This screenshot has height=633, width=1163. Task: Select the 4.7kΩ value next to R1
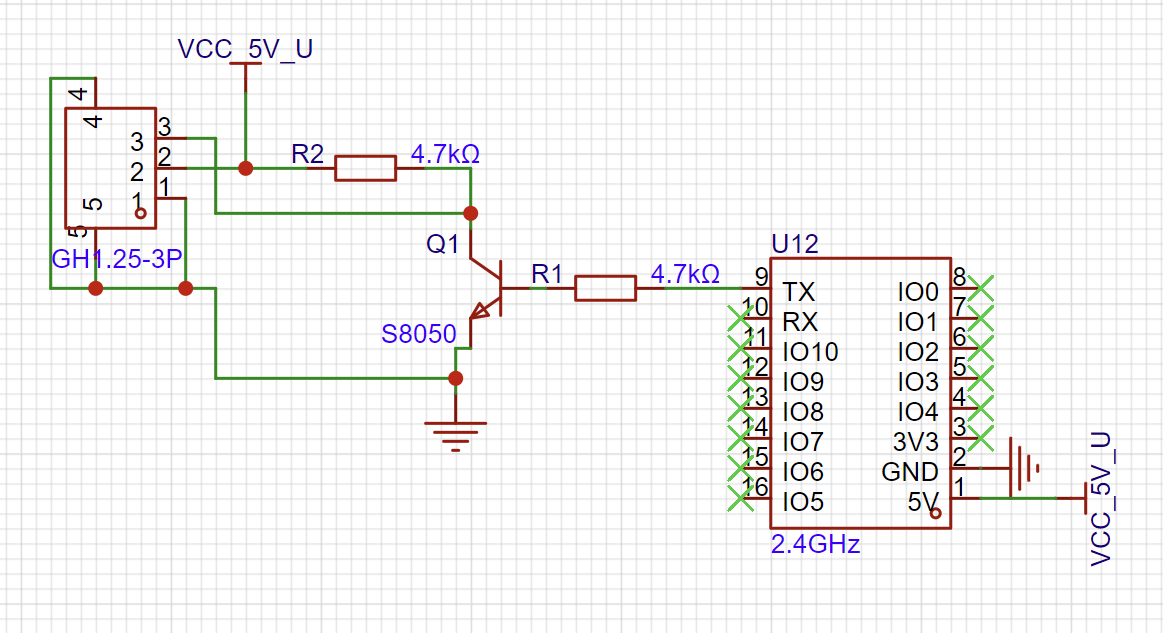685,273
